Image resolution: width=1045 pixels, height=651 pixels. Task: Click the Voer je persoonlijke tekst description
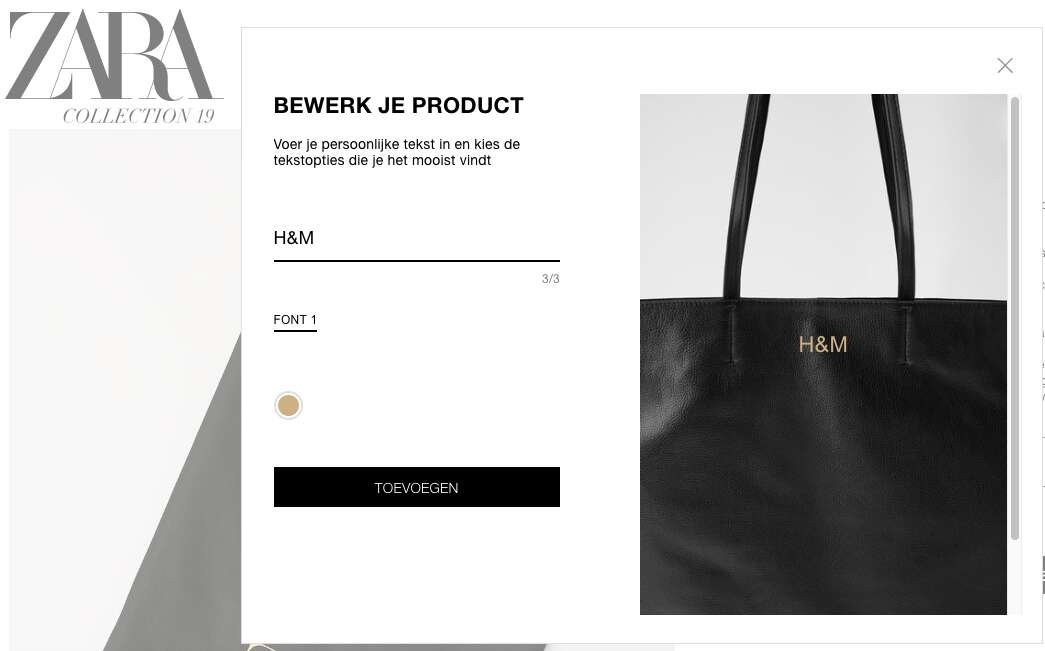pyautogui.click(x=397, y=152)
